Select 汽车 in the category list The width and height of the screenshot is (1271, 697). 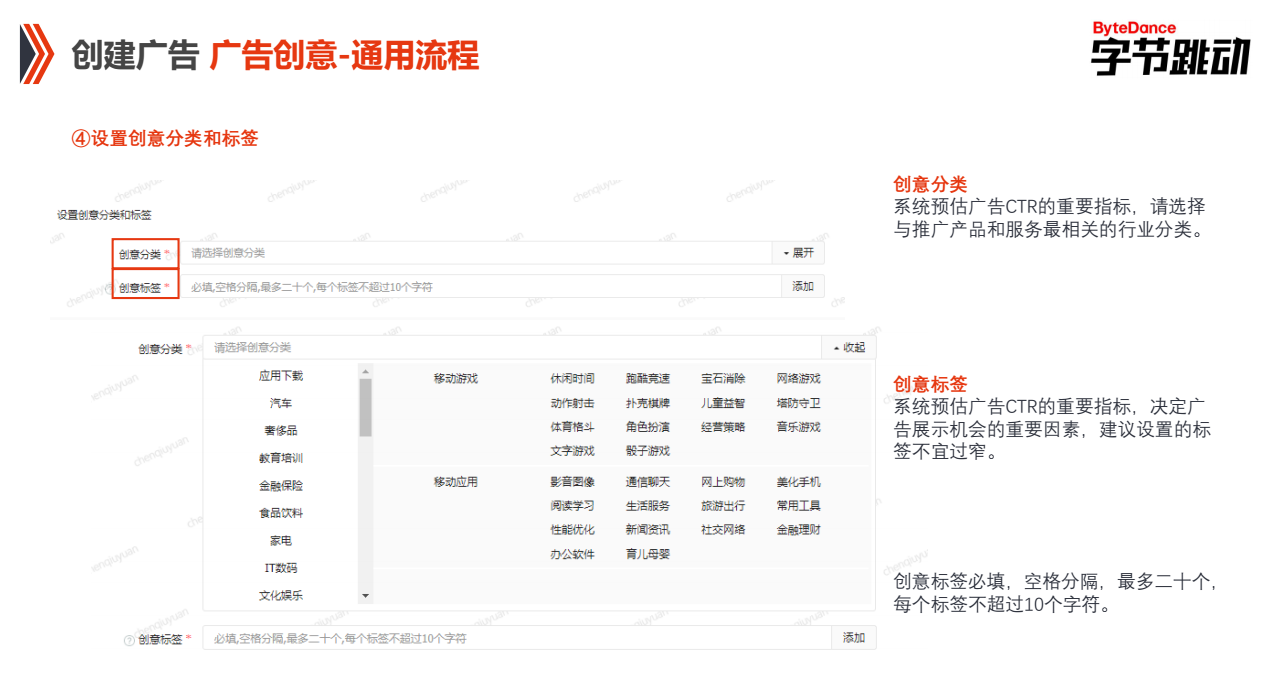tap(281, 403)
